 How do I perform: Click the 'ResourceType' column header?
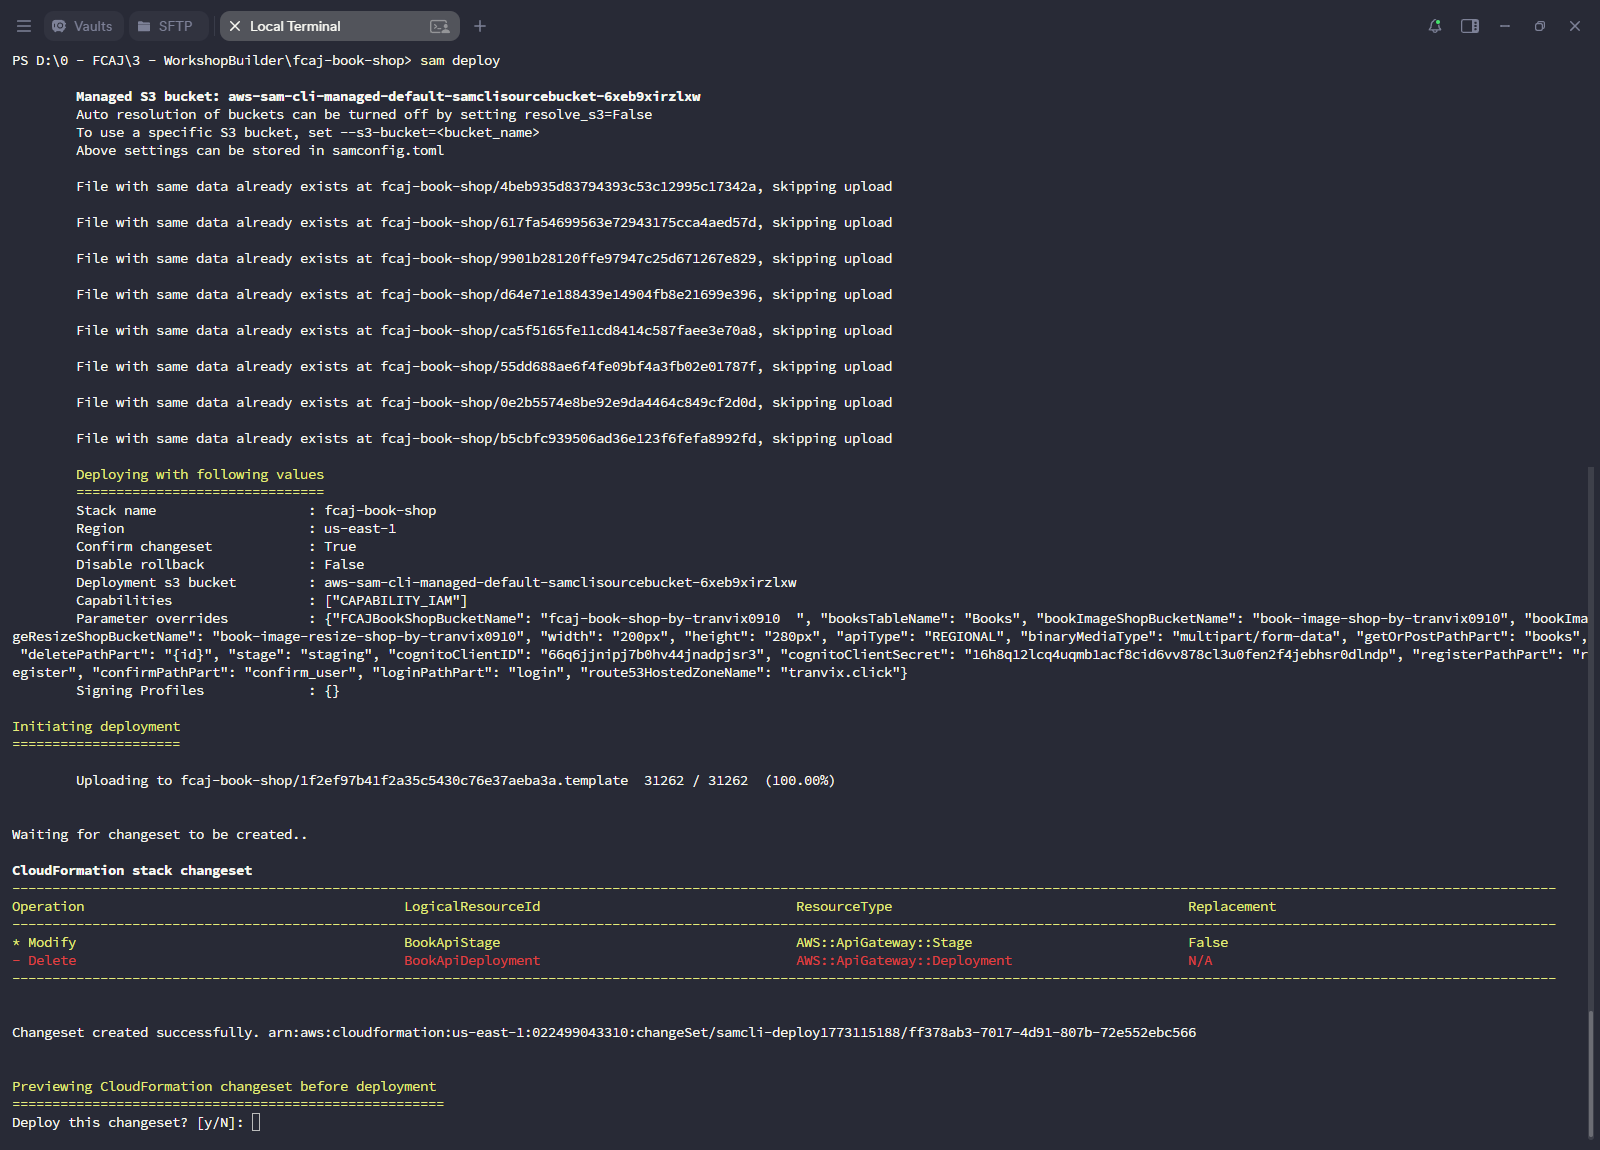(844, 906)
